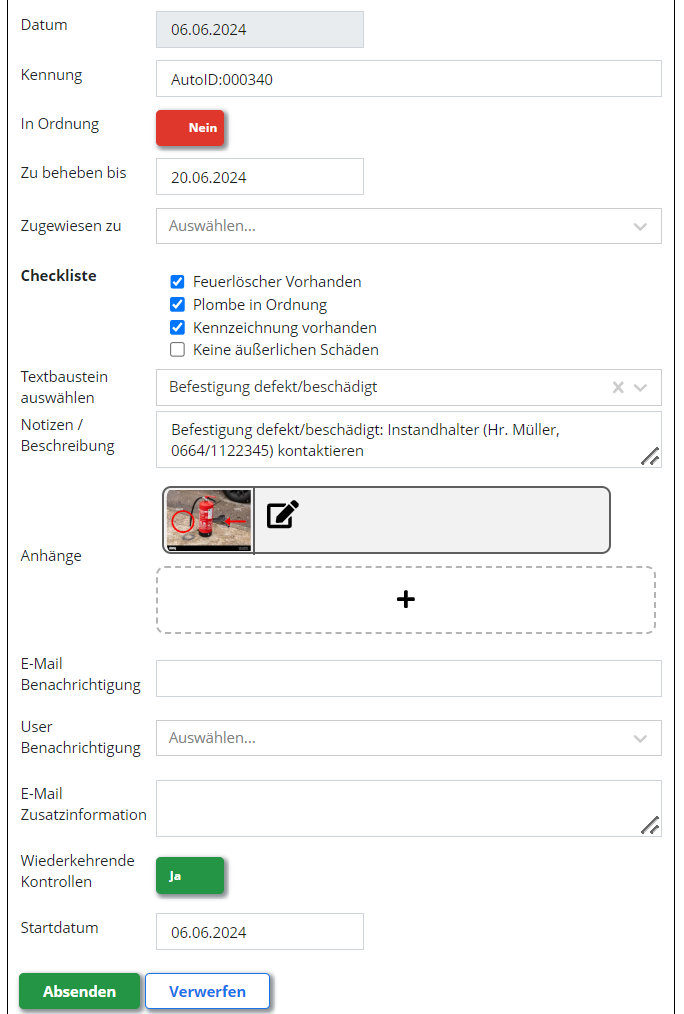The image size is (684, 1014).
Task: Select the Startdatum date field
Action: (x=260, y=932)
